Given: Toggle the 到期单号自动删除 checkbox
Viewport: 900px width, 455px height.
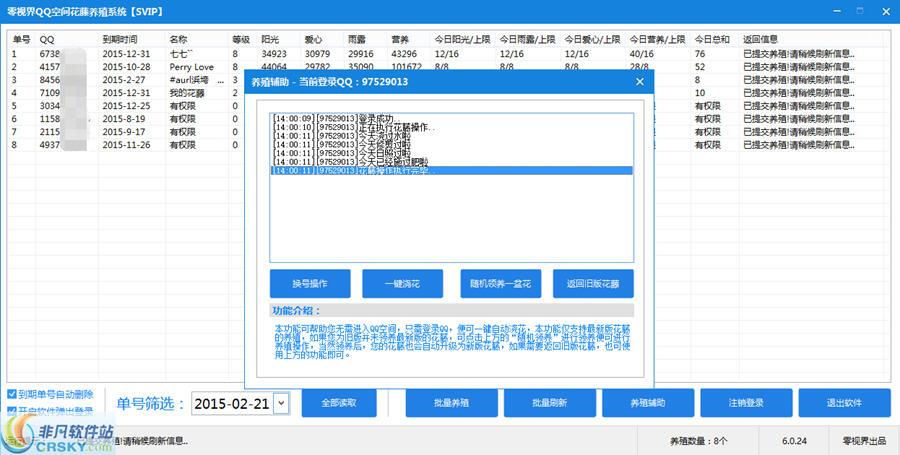Looking at the screenshot, I should [x=11, y=394].
